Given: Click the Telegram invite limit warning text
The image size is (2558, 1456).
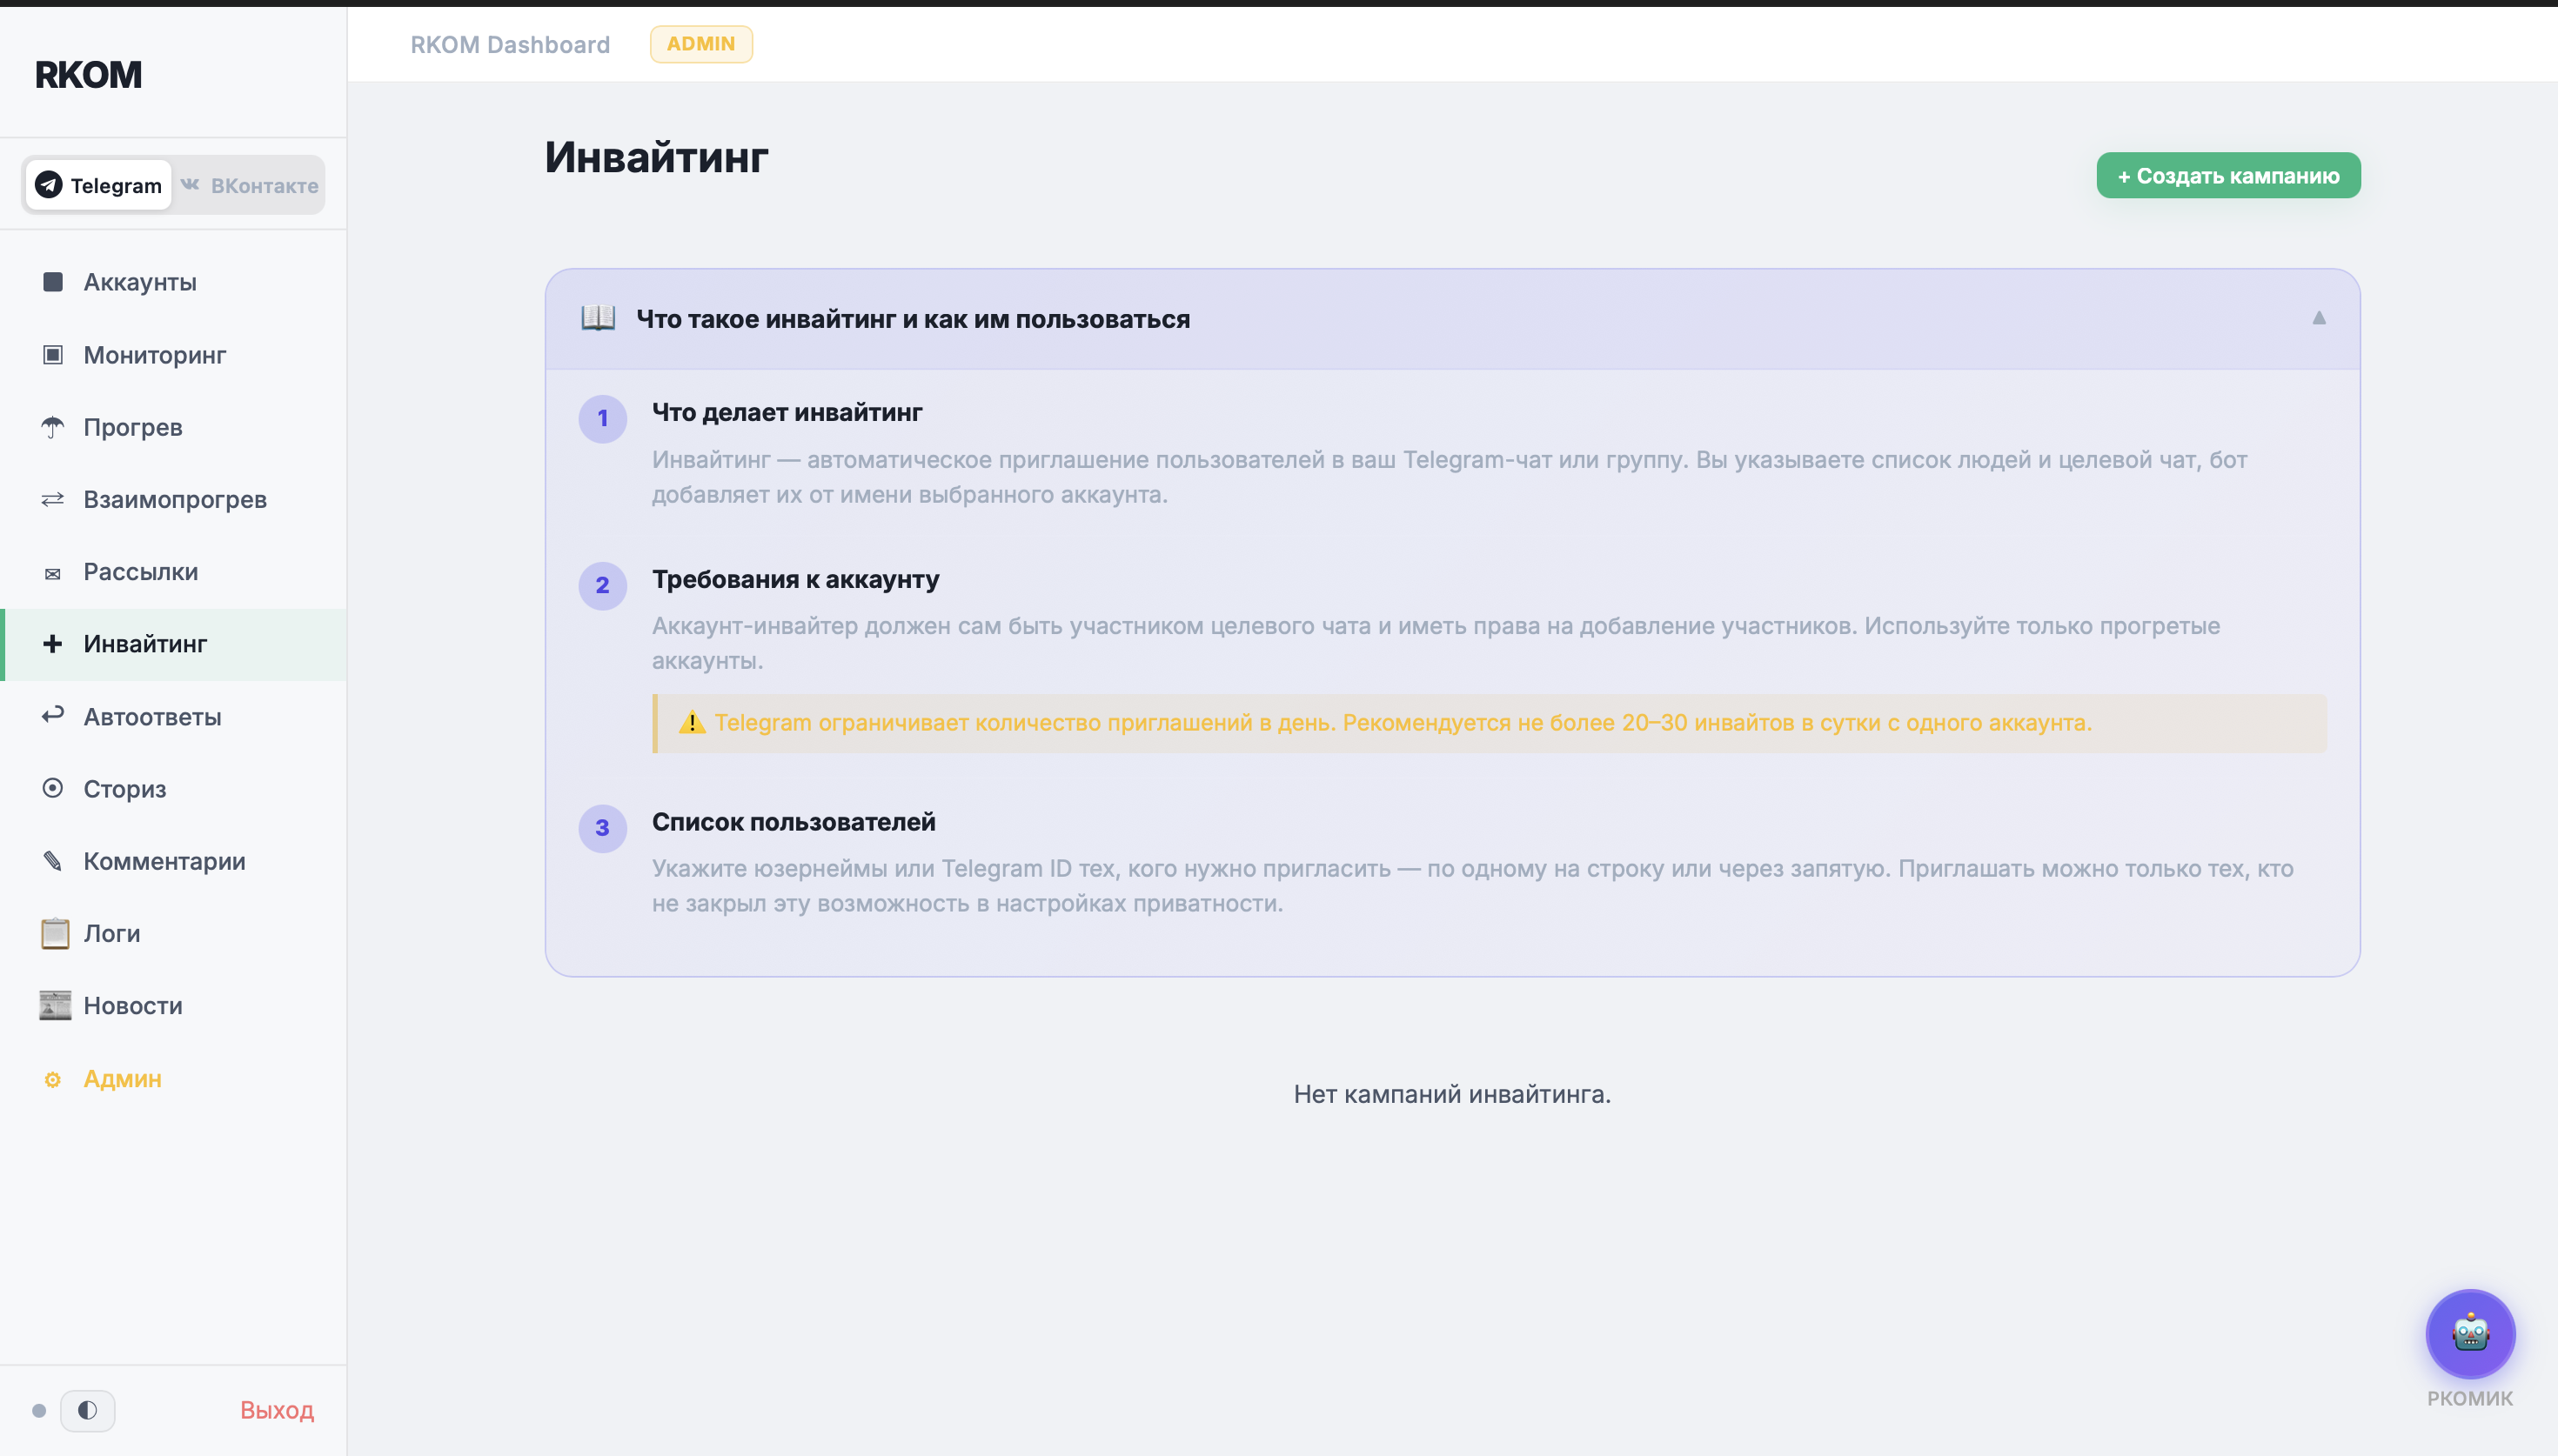Looking at the screenshot, I should [1403, 722].
